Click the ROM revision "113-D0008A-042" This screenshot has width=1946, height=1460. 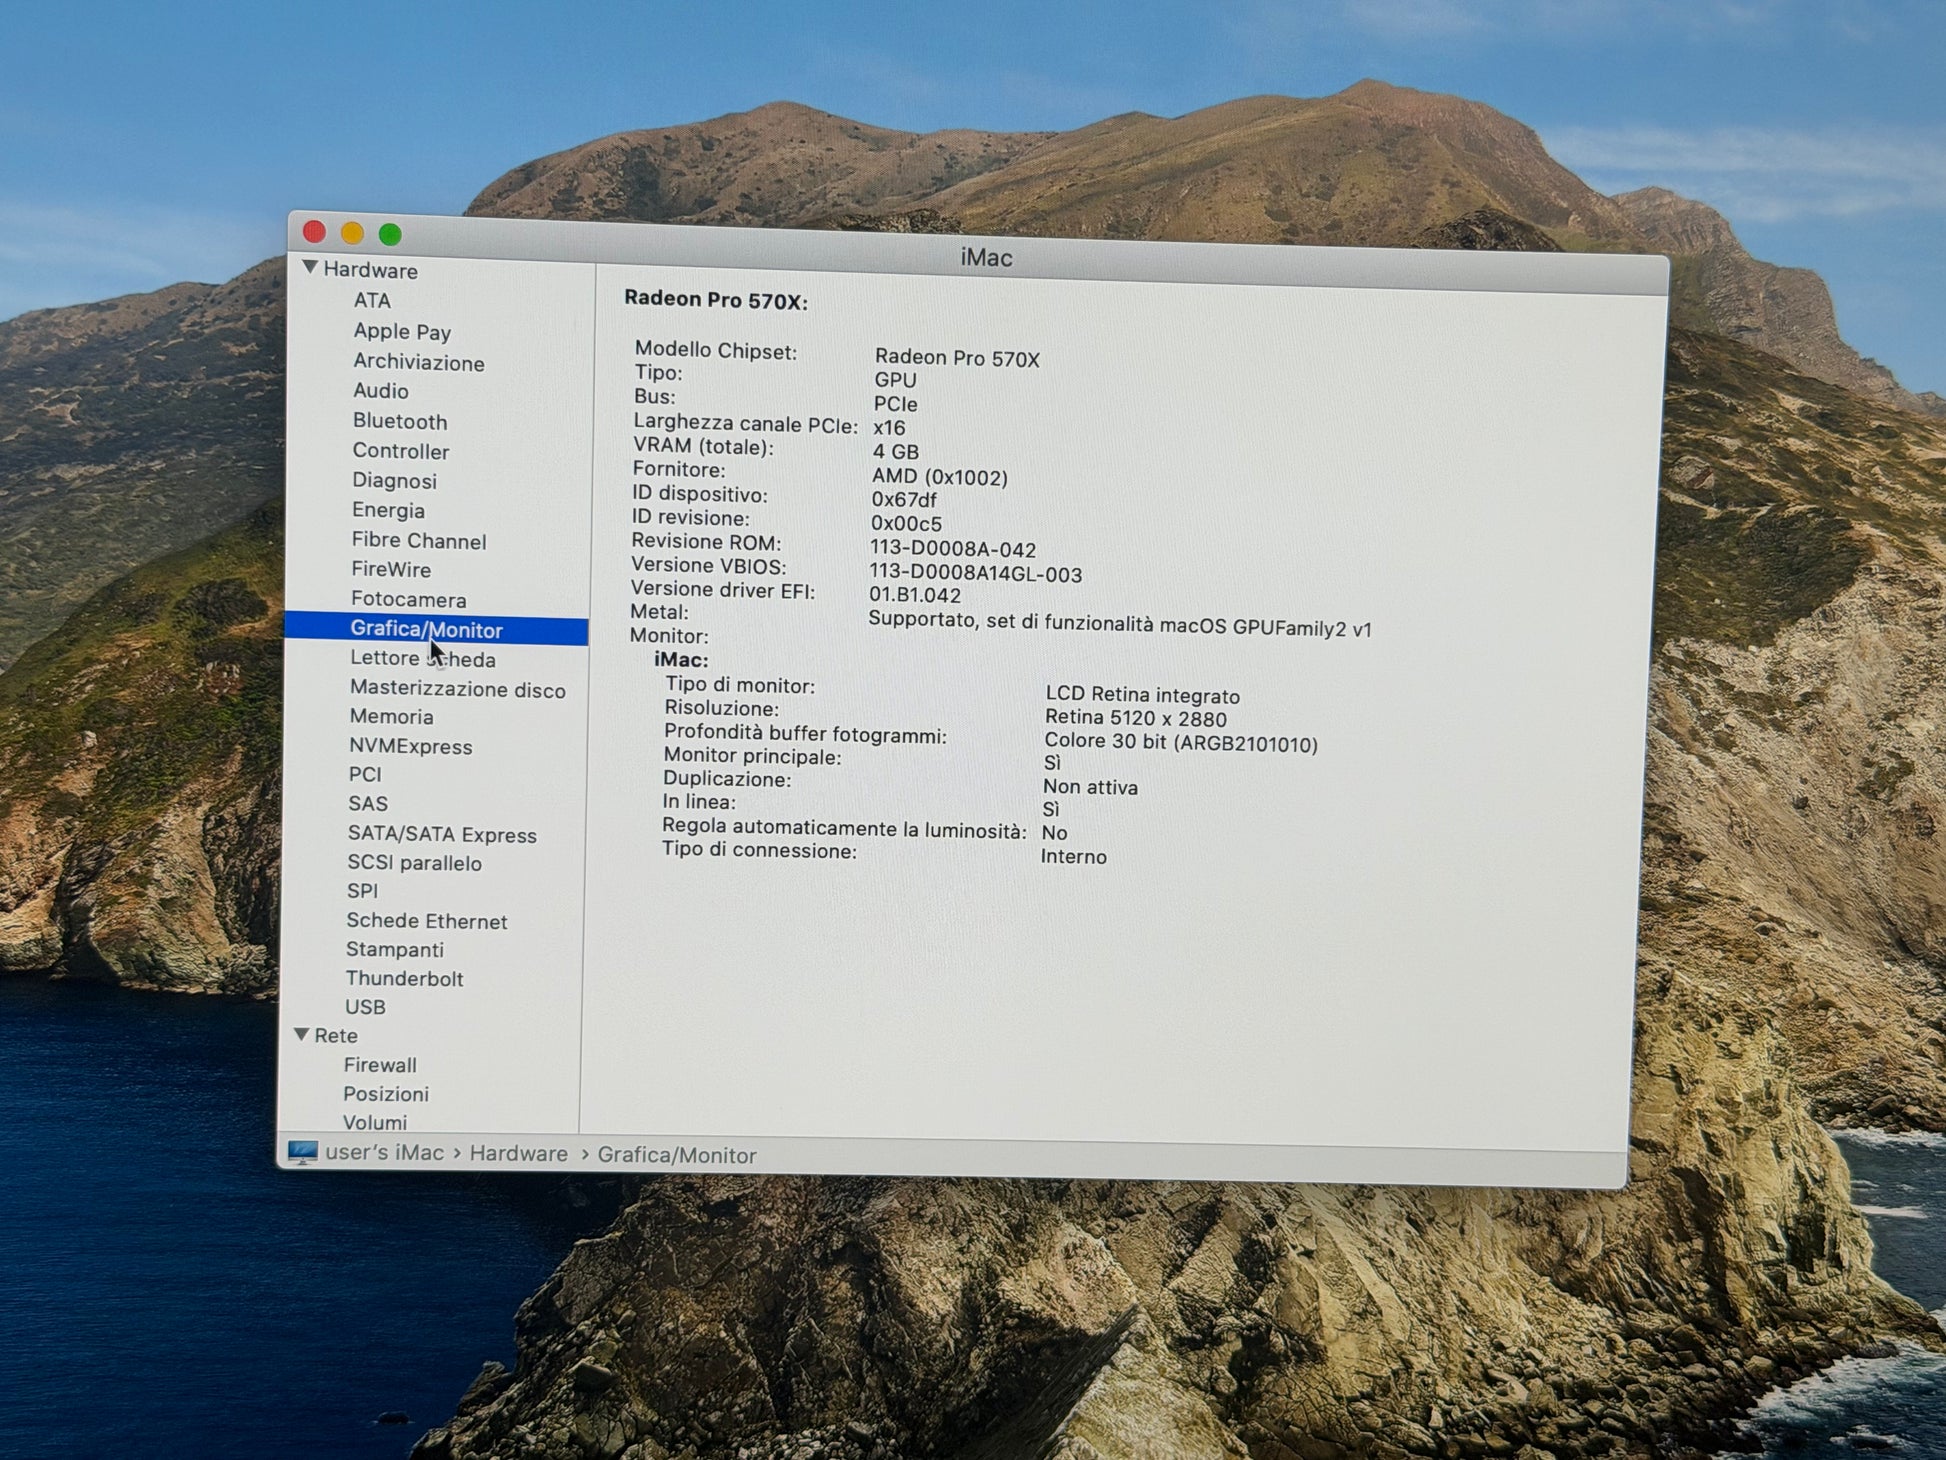click(952, 549)
